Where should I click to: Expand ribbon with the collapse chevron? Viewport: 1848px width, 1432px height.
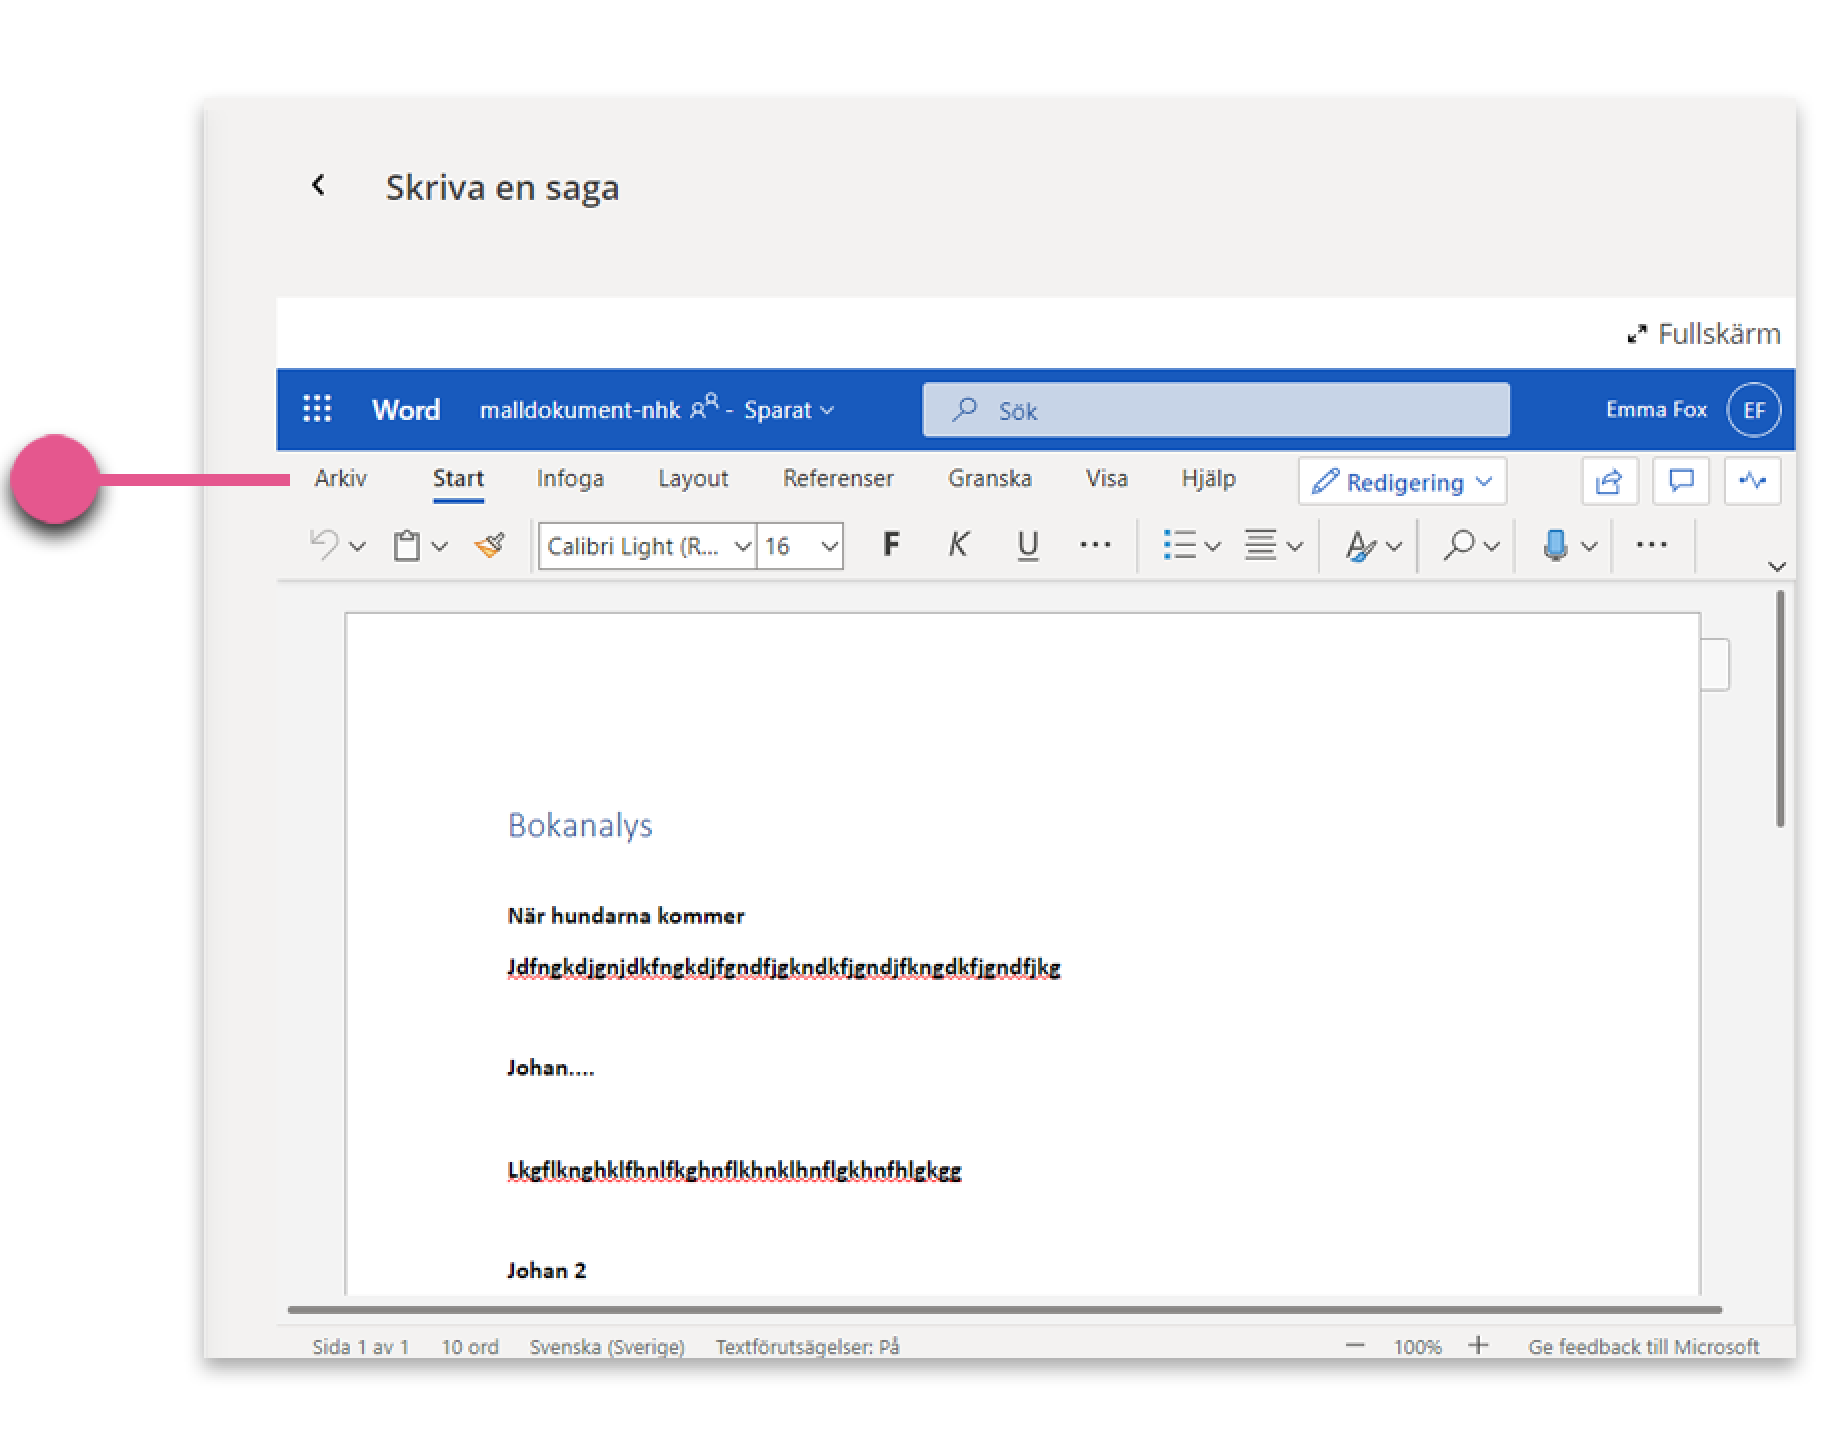[1777, 566]
